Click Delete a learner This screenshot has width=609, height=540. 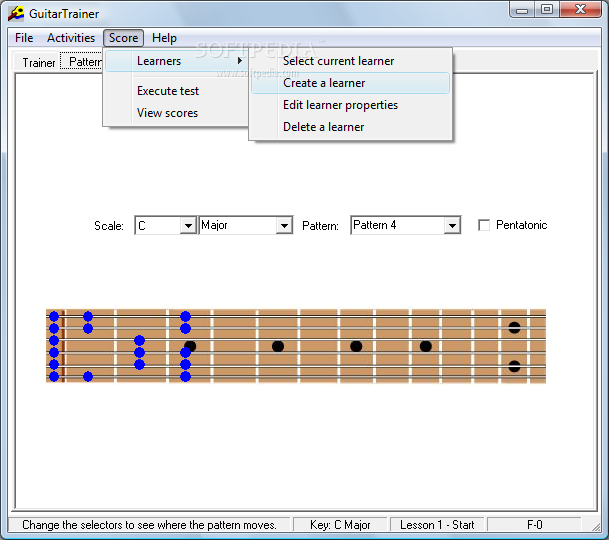[x=350, y=127]
